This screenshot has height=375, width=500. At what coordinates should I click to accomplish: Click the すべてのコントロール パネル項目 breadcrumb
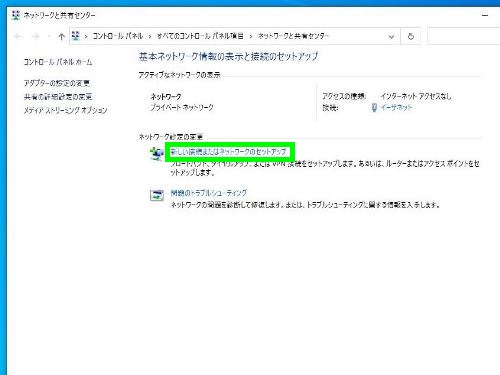click(x=200, y=36)
